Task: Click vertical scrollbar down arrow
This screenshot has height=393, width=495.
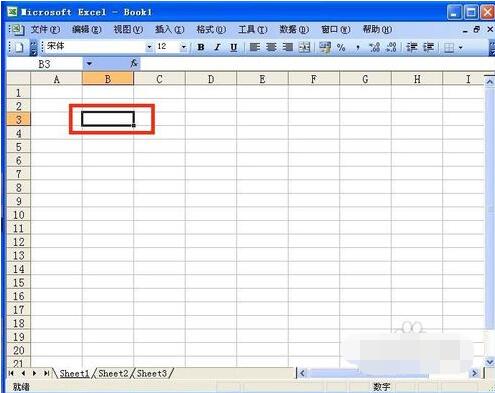Action: [x=489, y=361]
